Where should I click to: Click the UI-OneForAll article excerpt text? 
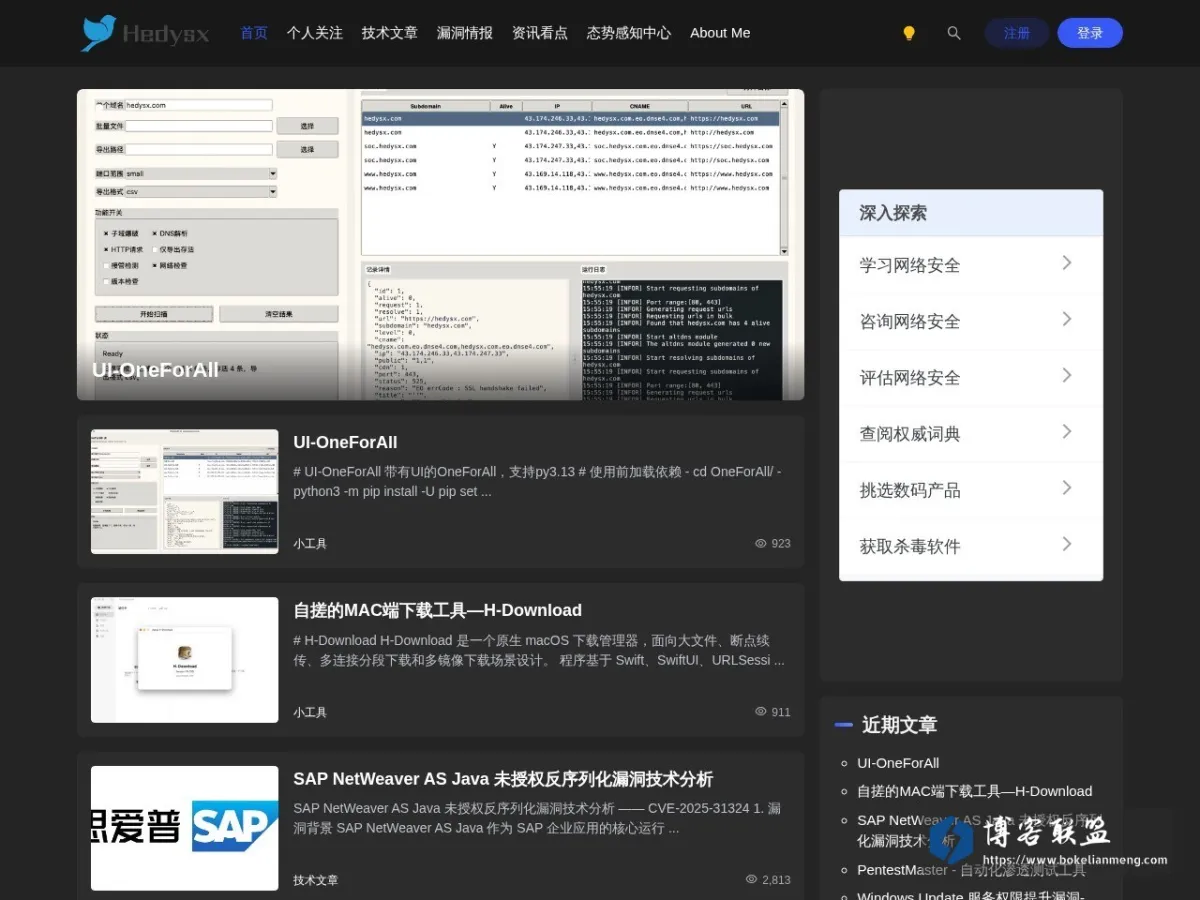[x=538, y=482]
